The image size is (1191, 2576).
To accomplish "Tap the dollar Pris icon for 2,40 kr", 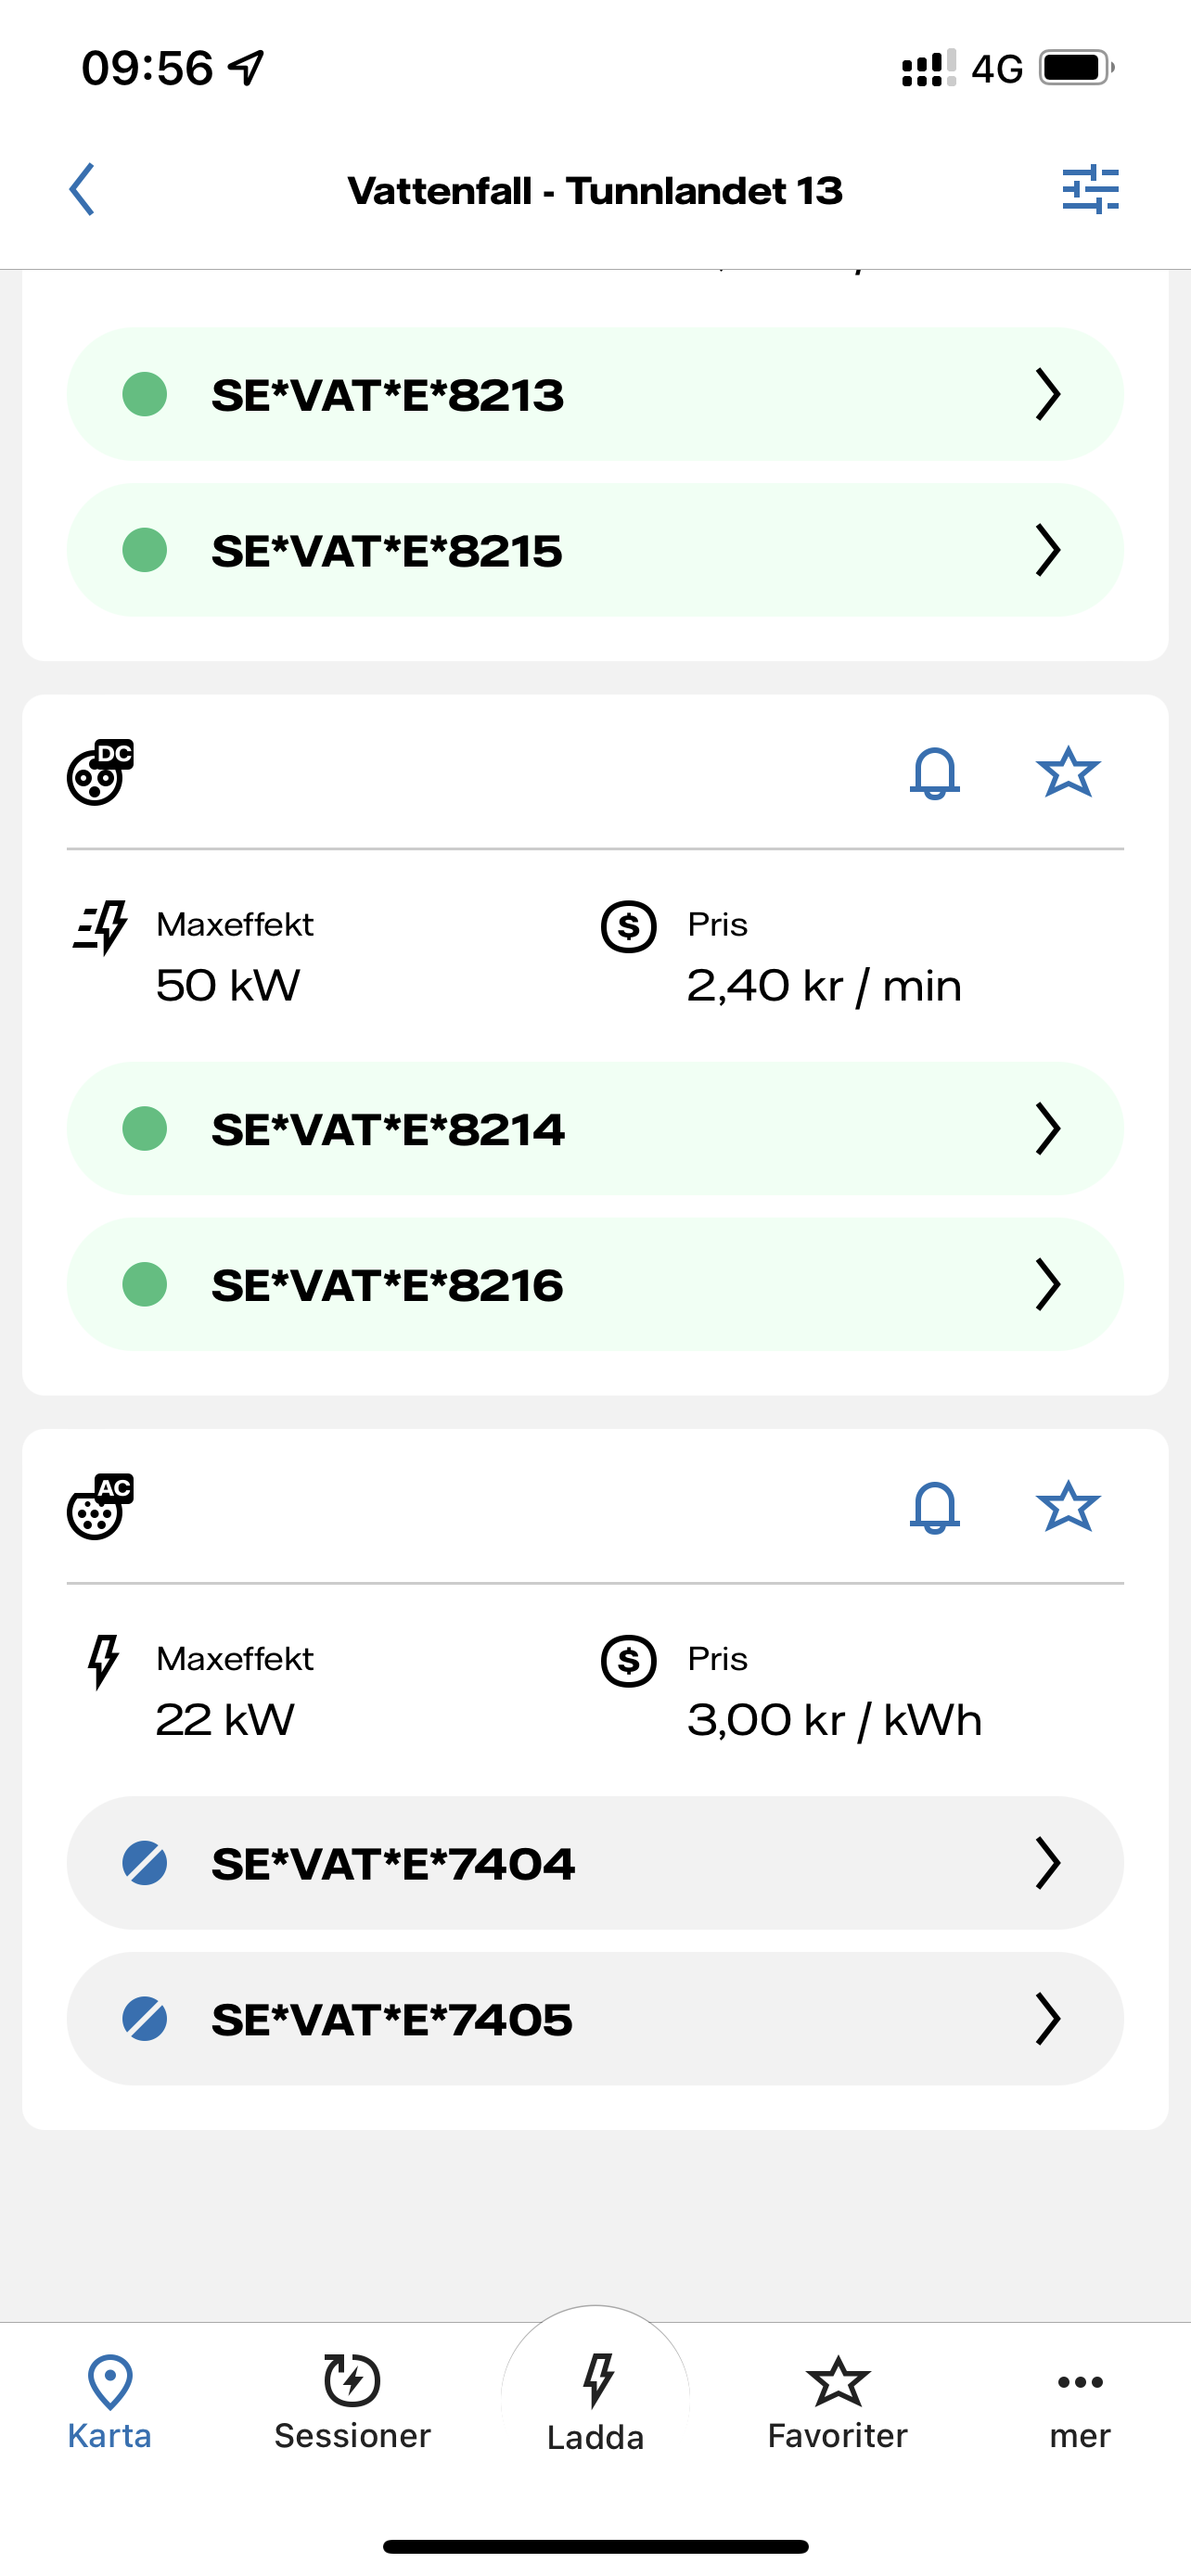I will [x=628, y=927].
